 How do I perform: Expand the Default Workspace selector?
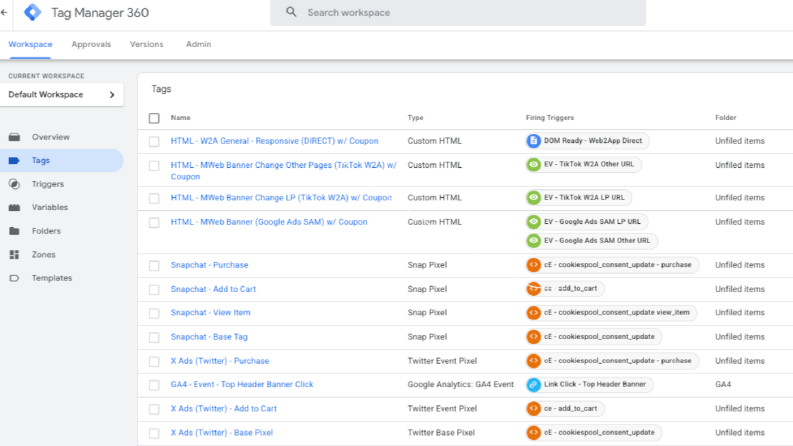tap(62, 95)
